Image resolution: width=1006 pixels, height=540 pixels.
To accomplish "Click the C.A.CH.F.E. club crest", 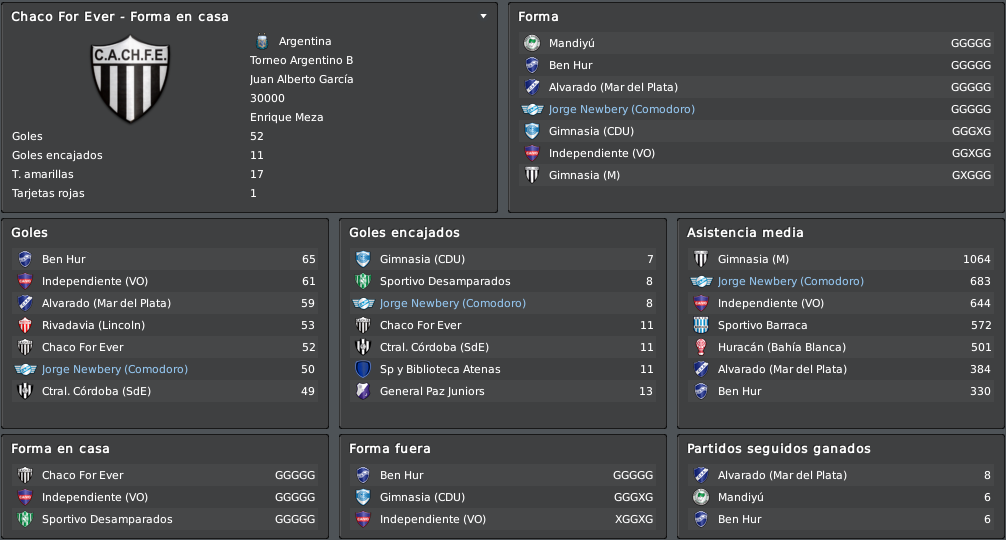I will (x=130, y=78).
